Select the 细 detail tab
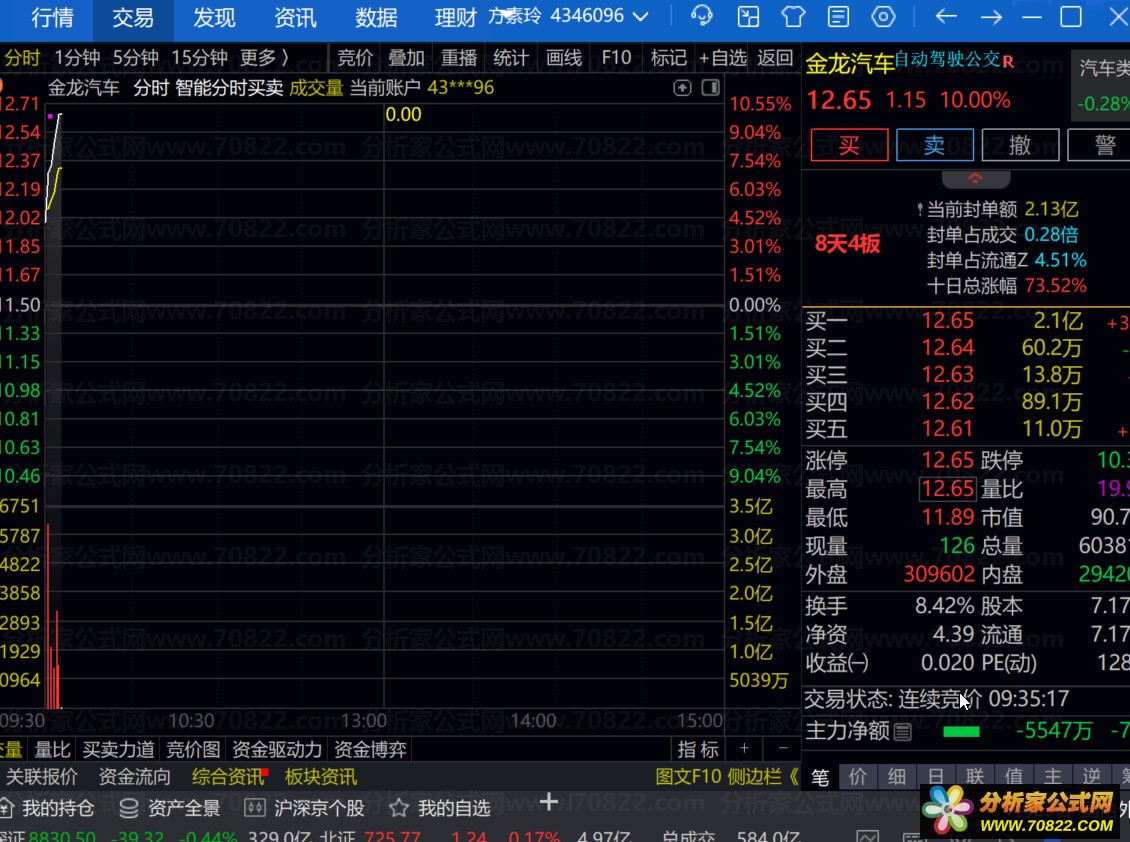Image resolution: width=1130 pixels, height=842 pixels. (x=897, y=776)
